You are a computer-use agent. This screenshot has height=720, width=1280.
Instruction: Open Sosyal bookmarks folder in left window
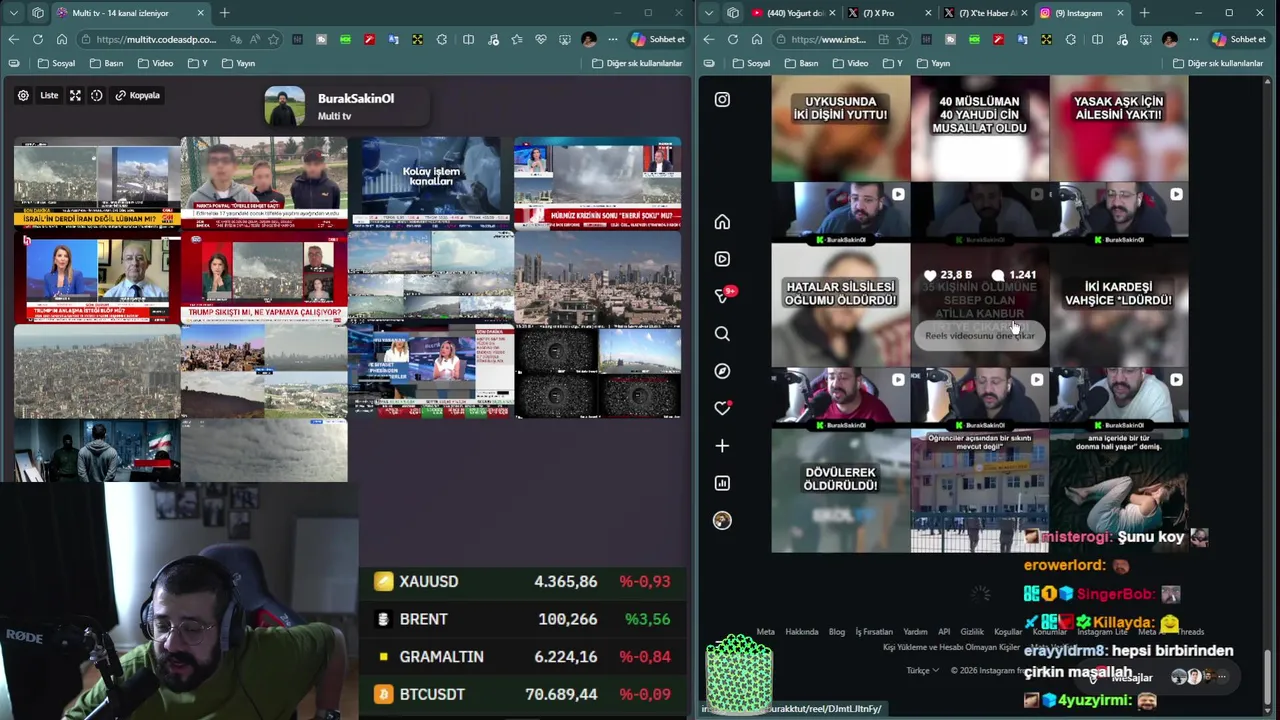(56, 63)
